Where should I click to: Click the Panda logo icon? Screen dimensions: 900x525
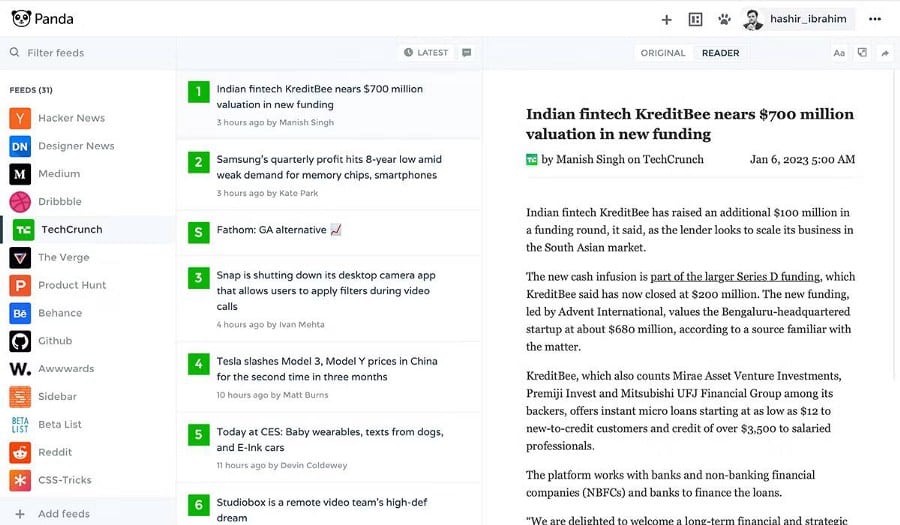[x=21, y=18]
